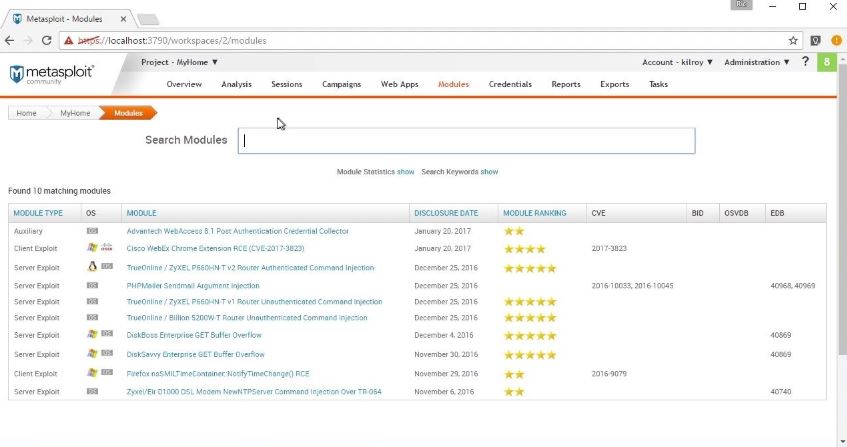This screenshot has width=847, height=447.
Task: Click Windows icon in DiskSavvy row
Action: click(92, 353)
